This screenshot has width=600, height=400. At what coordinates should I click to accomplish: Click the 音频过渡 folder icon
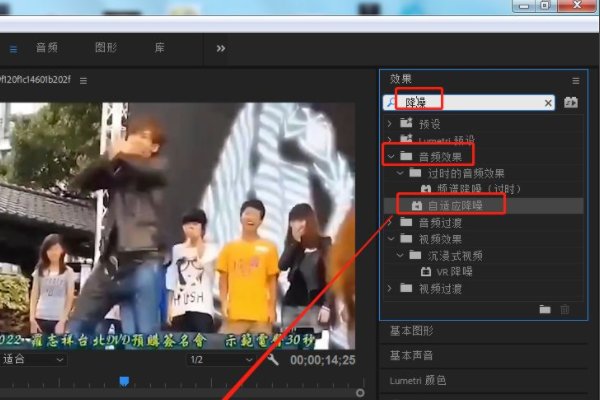[x=406, y=222]
